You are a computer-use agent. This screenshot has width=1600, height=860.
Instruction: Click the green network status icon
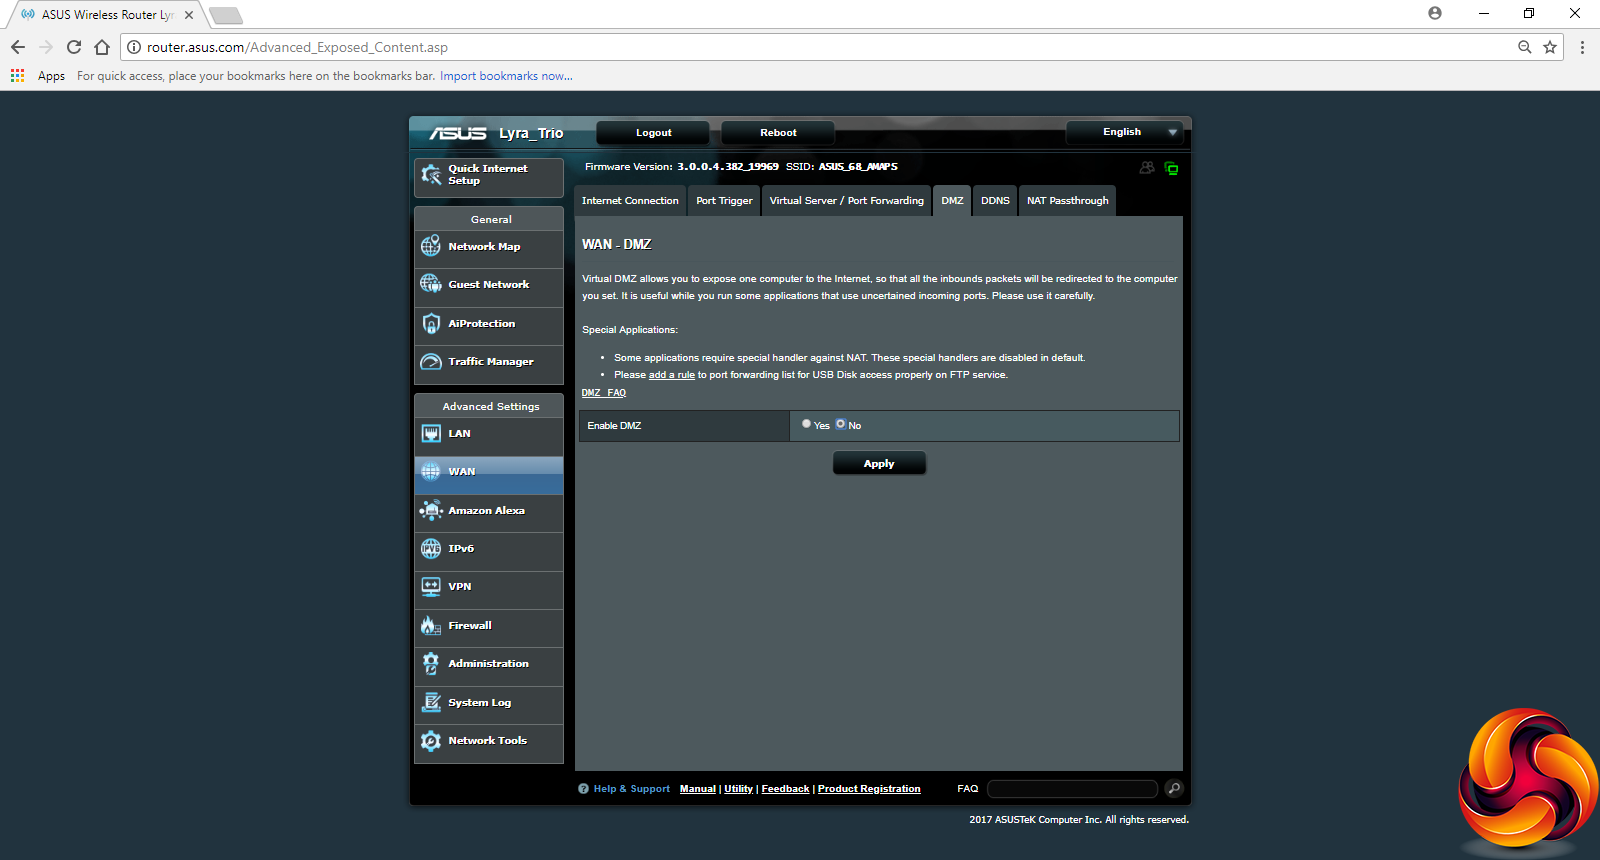[x=1171, y=168]
